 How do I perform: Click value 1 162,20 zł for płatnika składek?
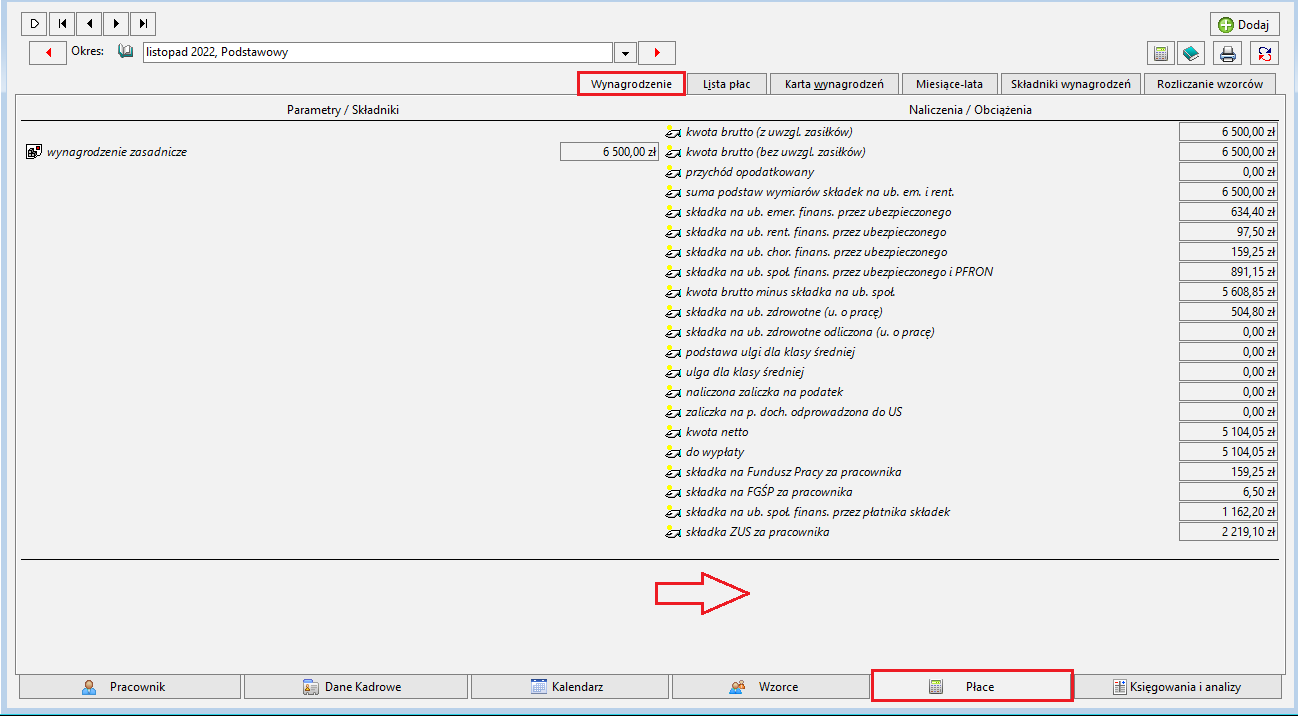(1228, 512)
